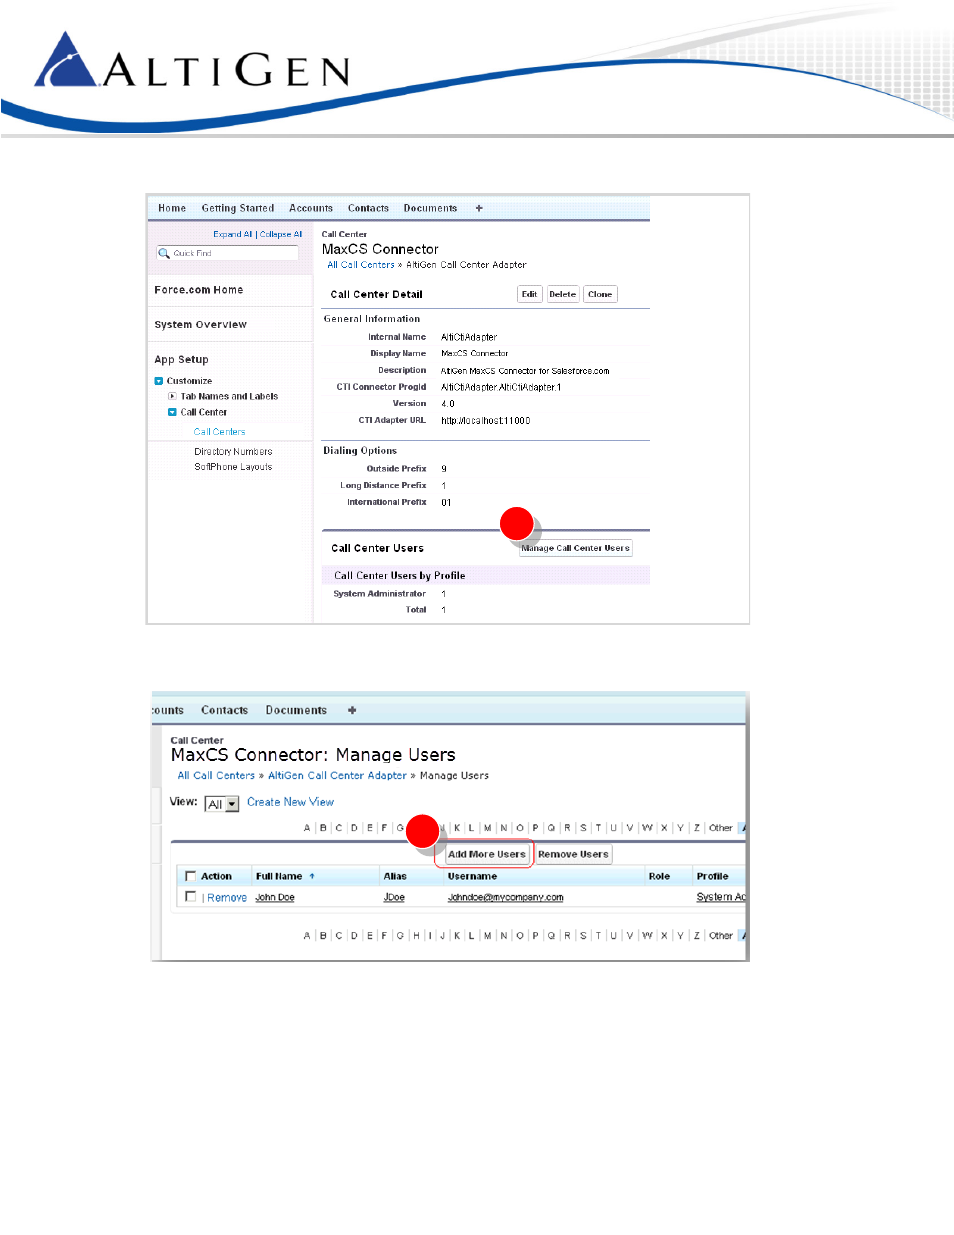The height and width of the screenshot is (1235, 954).
Task: Open Documents tab in Manage Users screenshot
Action: [296, 710]
